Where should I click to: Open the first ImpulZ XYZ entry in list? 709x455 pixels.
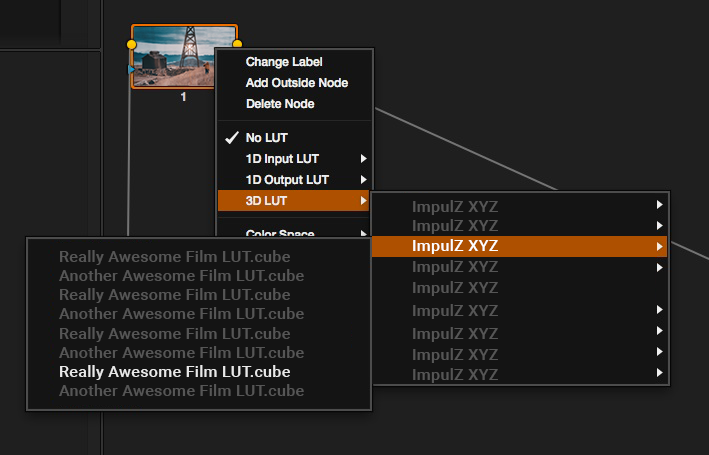tap(454, 206)
